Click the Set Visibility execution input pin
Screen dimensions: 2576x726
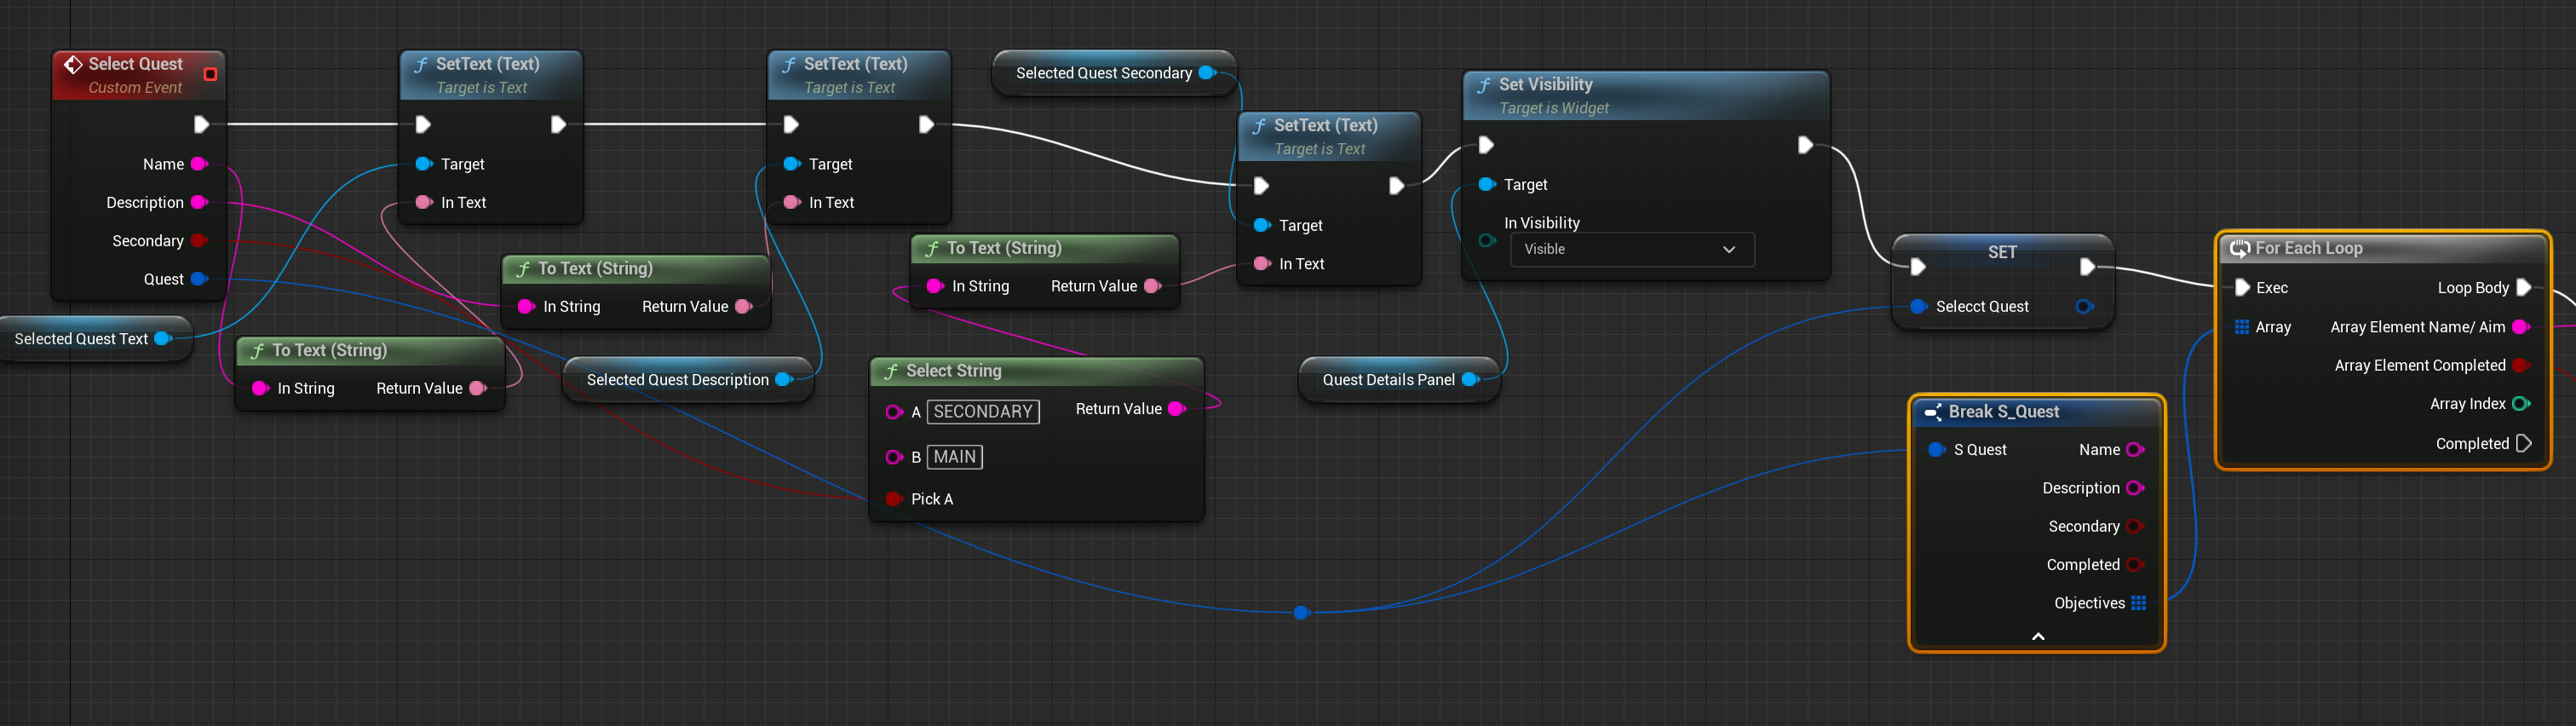[1486, 145]
